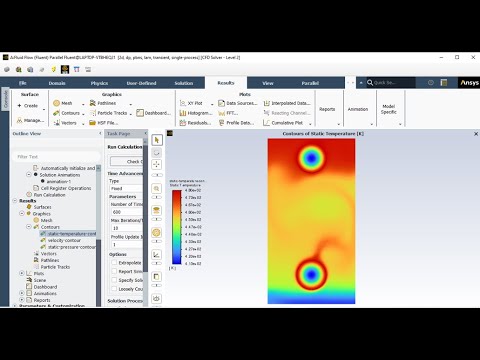Screen dimensions: 480x360
Task: Select the pan view tool
Action: 157,164
